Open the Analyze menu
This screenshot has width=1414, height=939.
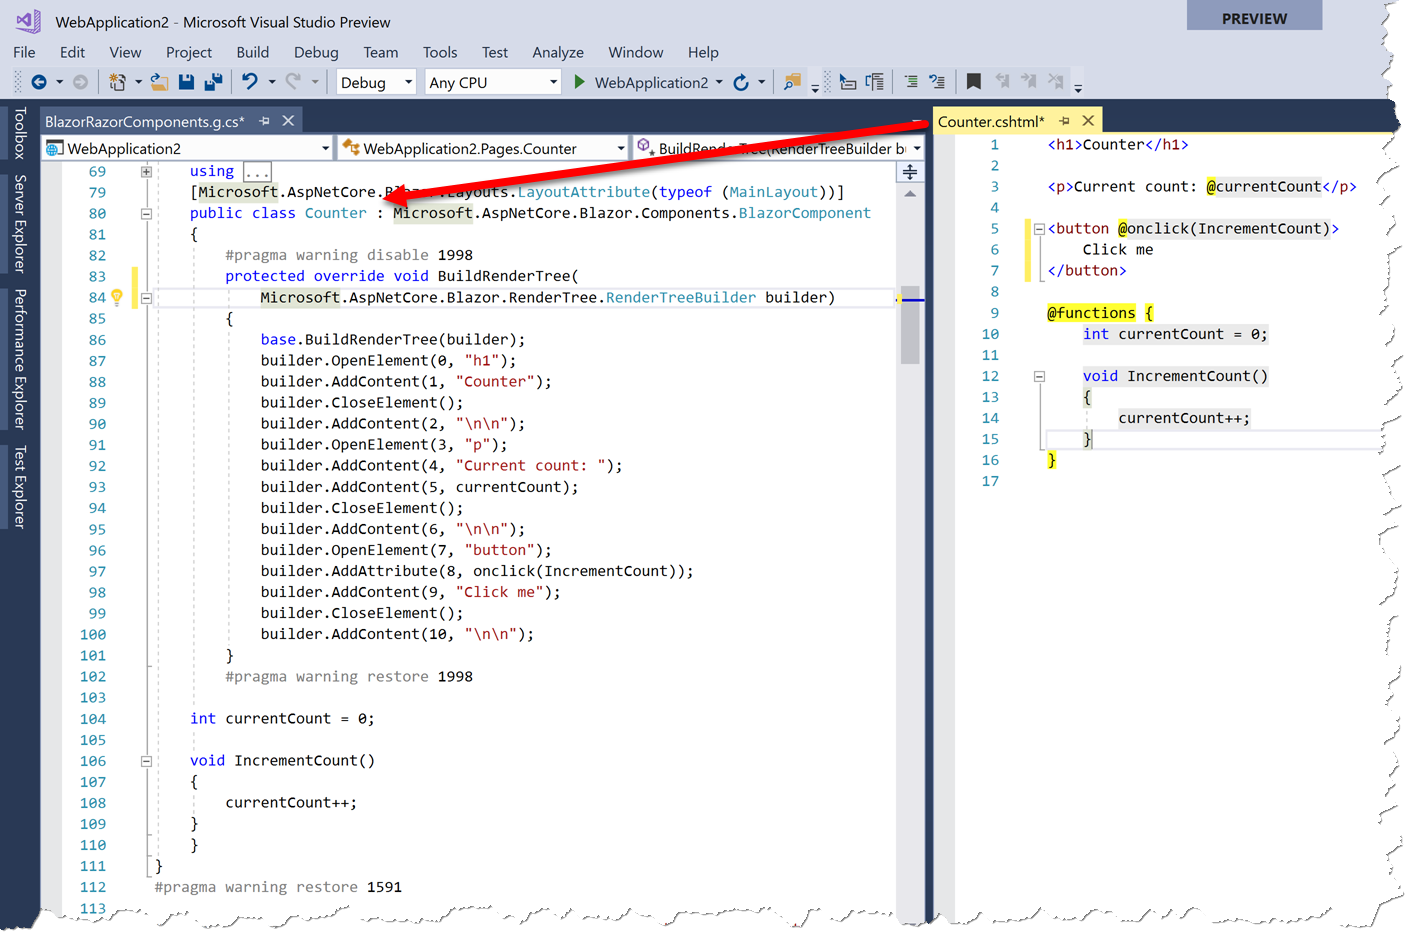pyautogui.click(x=558, y=52)
